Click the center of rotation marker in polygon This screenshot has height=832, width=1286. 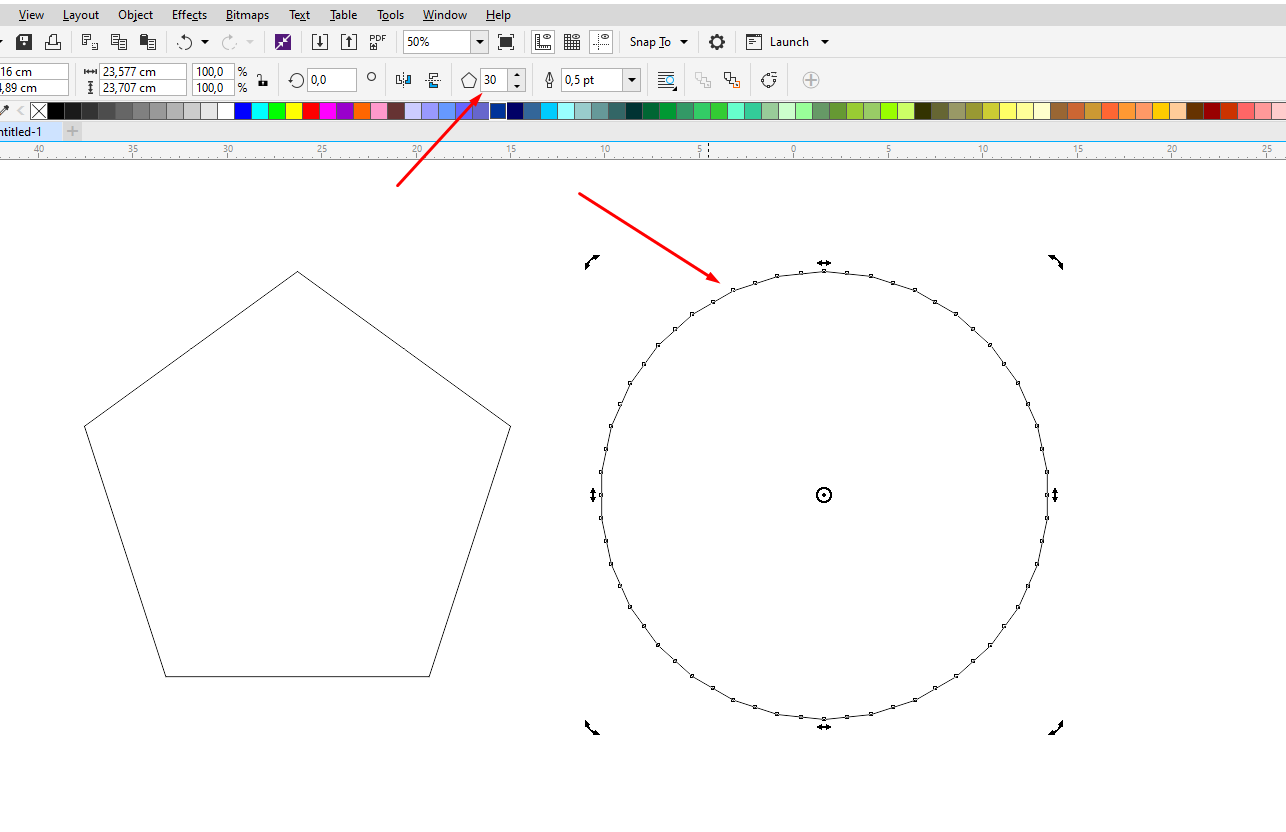point(824,495)
